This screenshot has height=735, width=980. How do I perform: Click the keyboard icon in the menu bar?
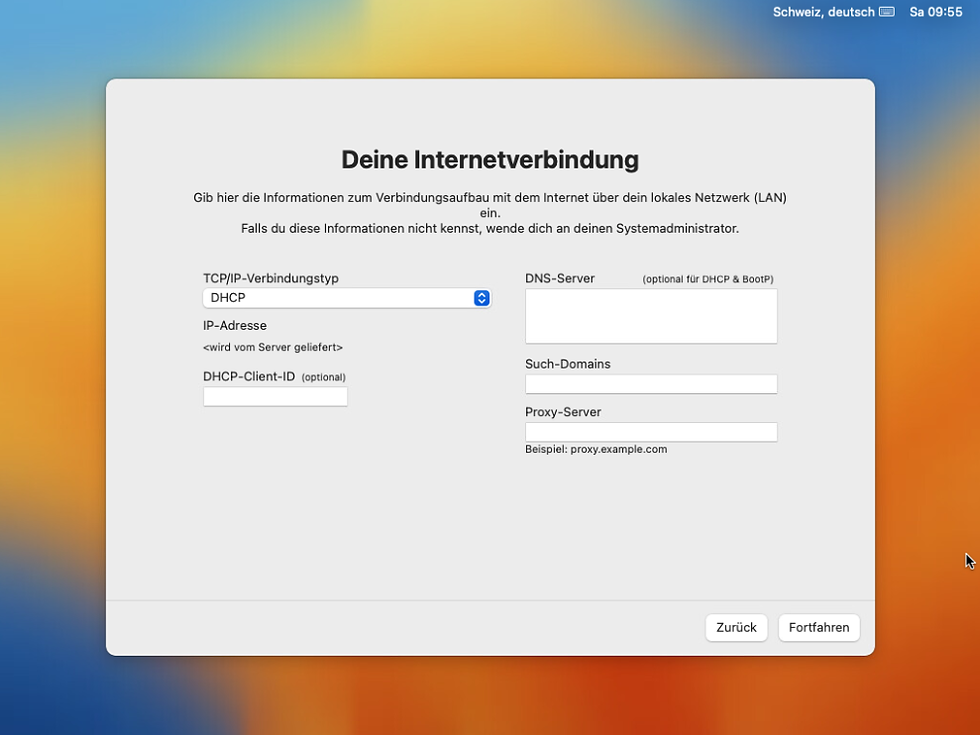pos(887,12)
